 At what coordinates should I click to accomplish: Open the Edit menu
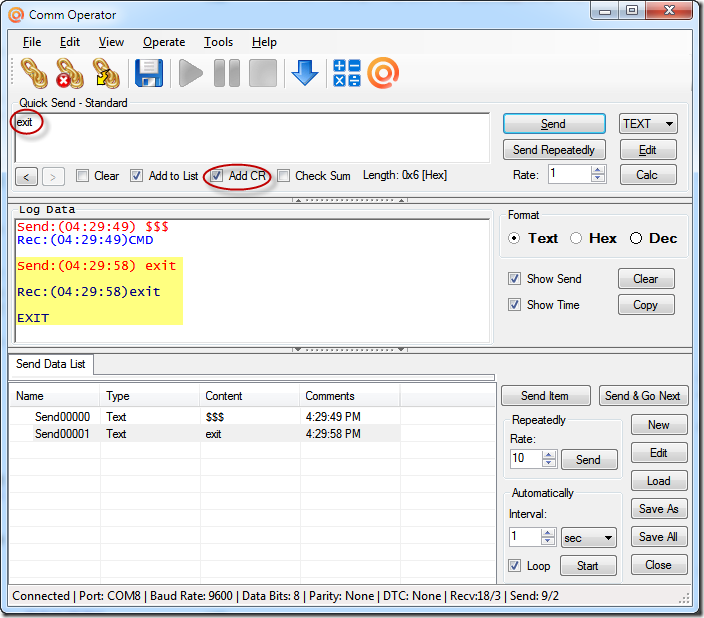pos(70,42)
